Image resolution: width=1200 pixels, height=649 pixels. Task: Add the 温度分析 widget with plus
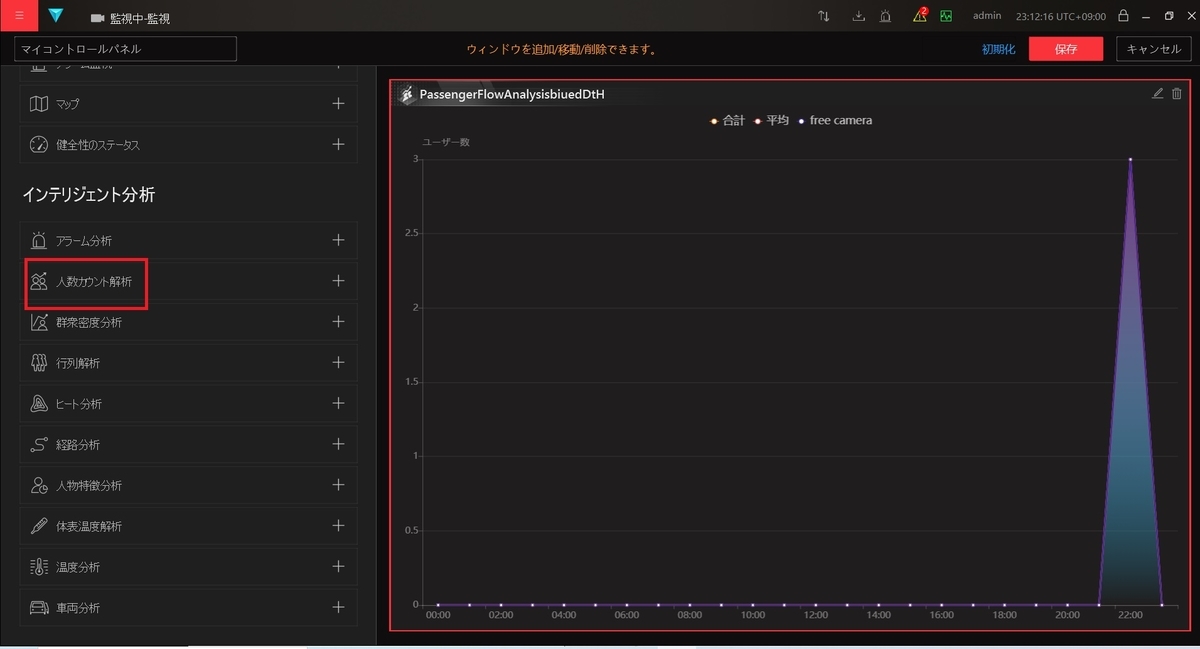[x=338, y=566]
